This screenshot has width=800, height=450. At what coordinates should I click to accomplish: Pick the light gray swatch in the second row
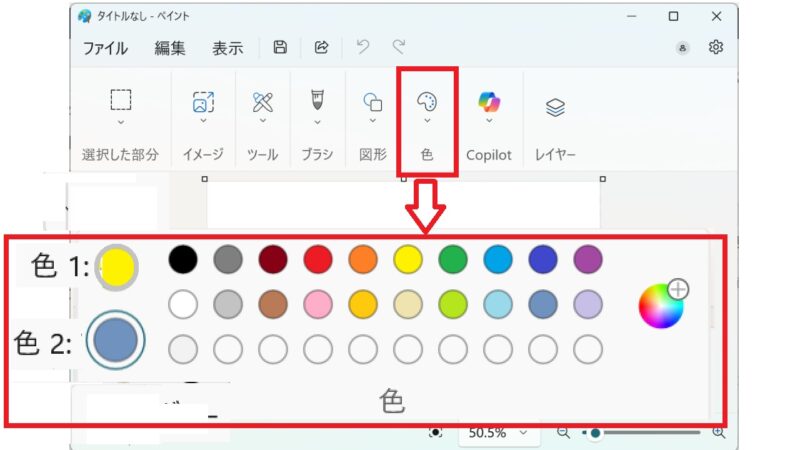tap(228, 305)
